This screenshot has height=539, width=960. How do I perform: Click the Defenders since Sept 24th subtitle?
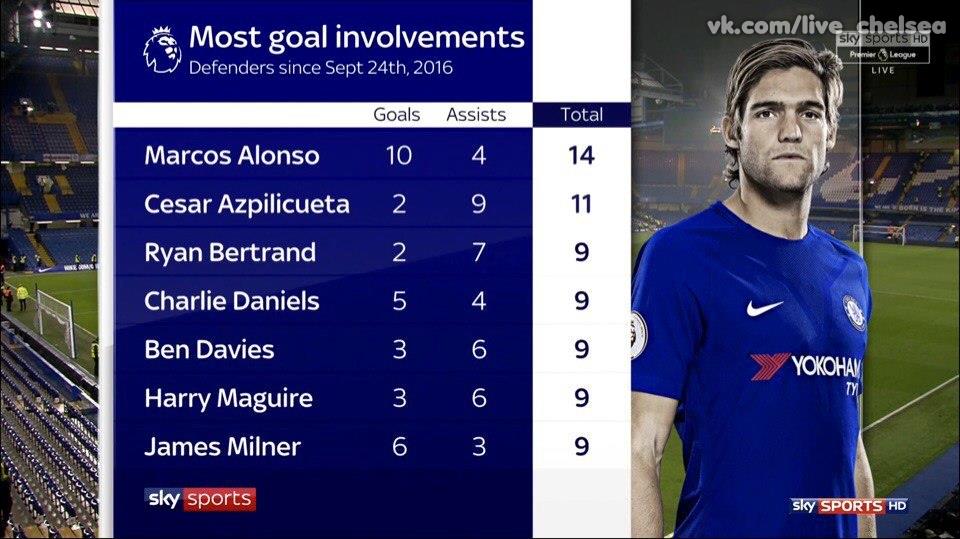pos(320,67)
